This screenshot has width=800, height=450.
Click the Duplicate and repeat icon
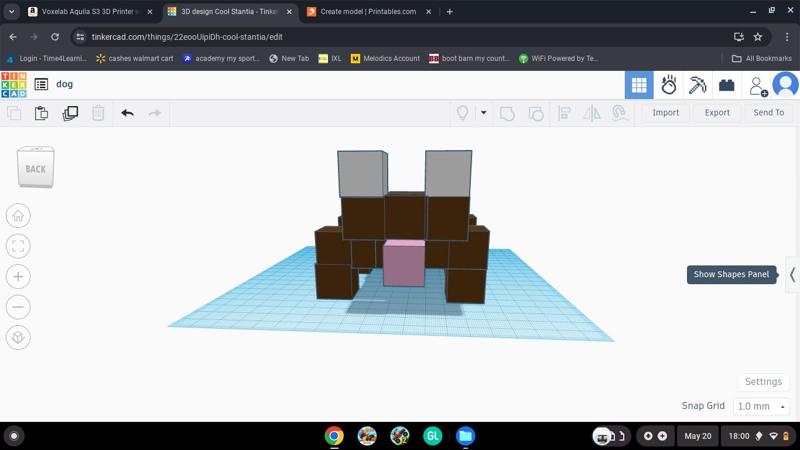click(x=70, y=113)
